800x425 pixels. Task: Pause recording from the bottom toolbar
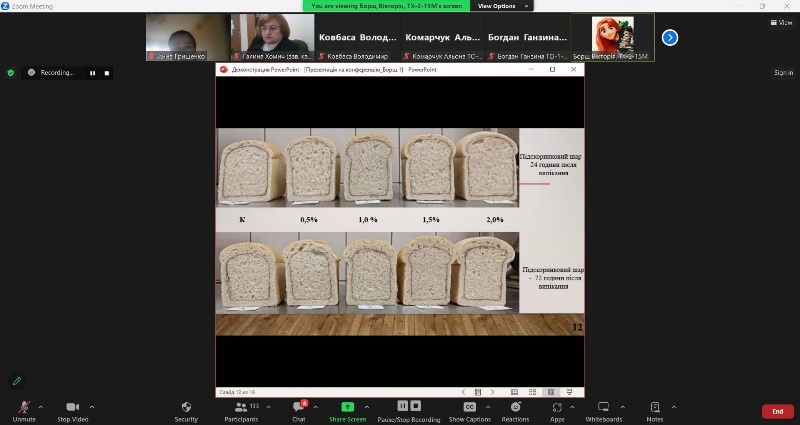click(403, 406)
